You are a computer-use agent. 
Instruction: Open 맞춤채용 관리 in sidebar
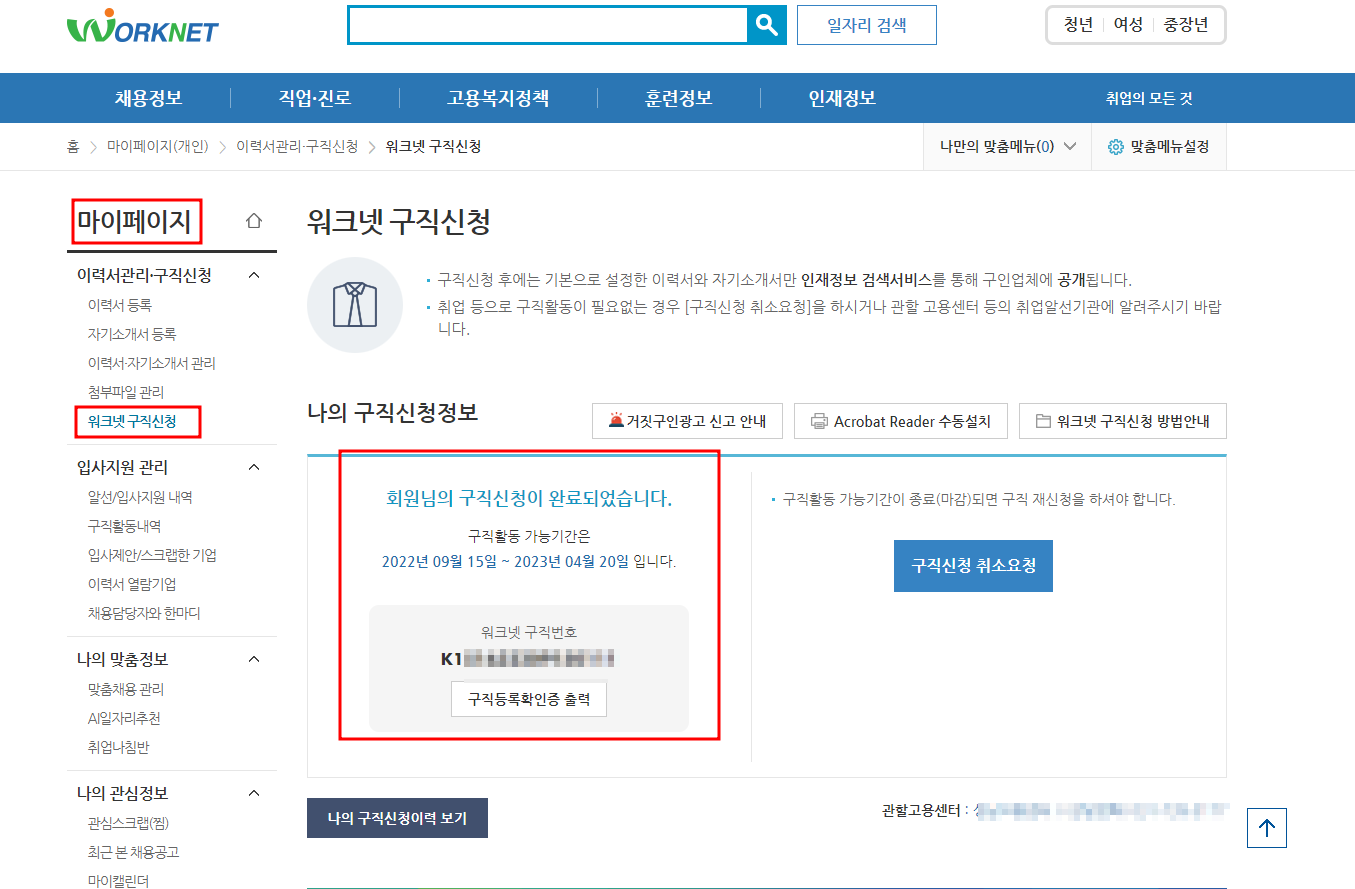point(126,689)
